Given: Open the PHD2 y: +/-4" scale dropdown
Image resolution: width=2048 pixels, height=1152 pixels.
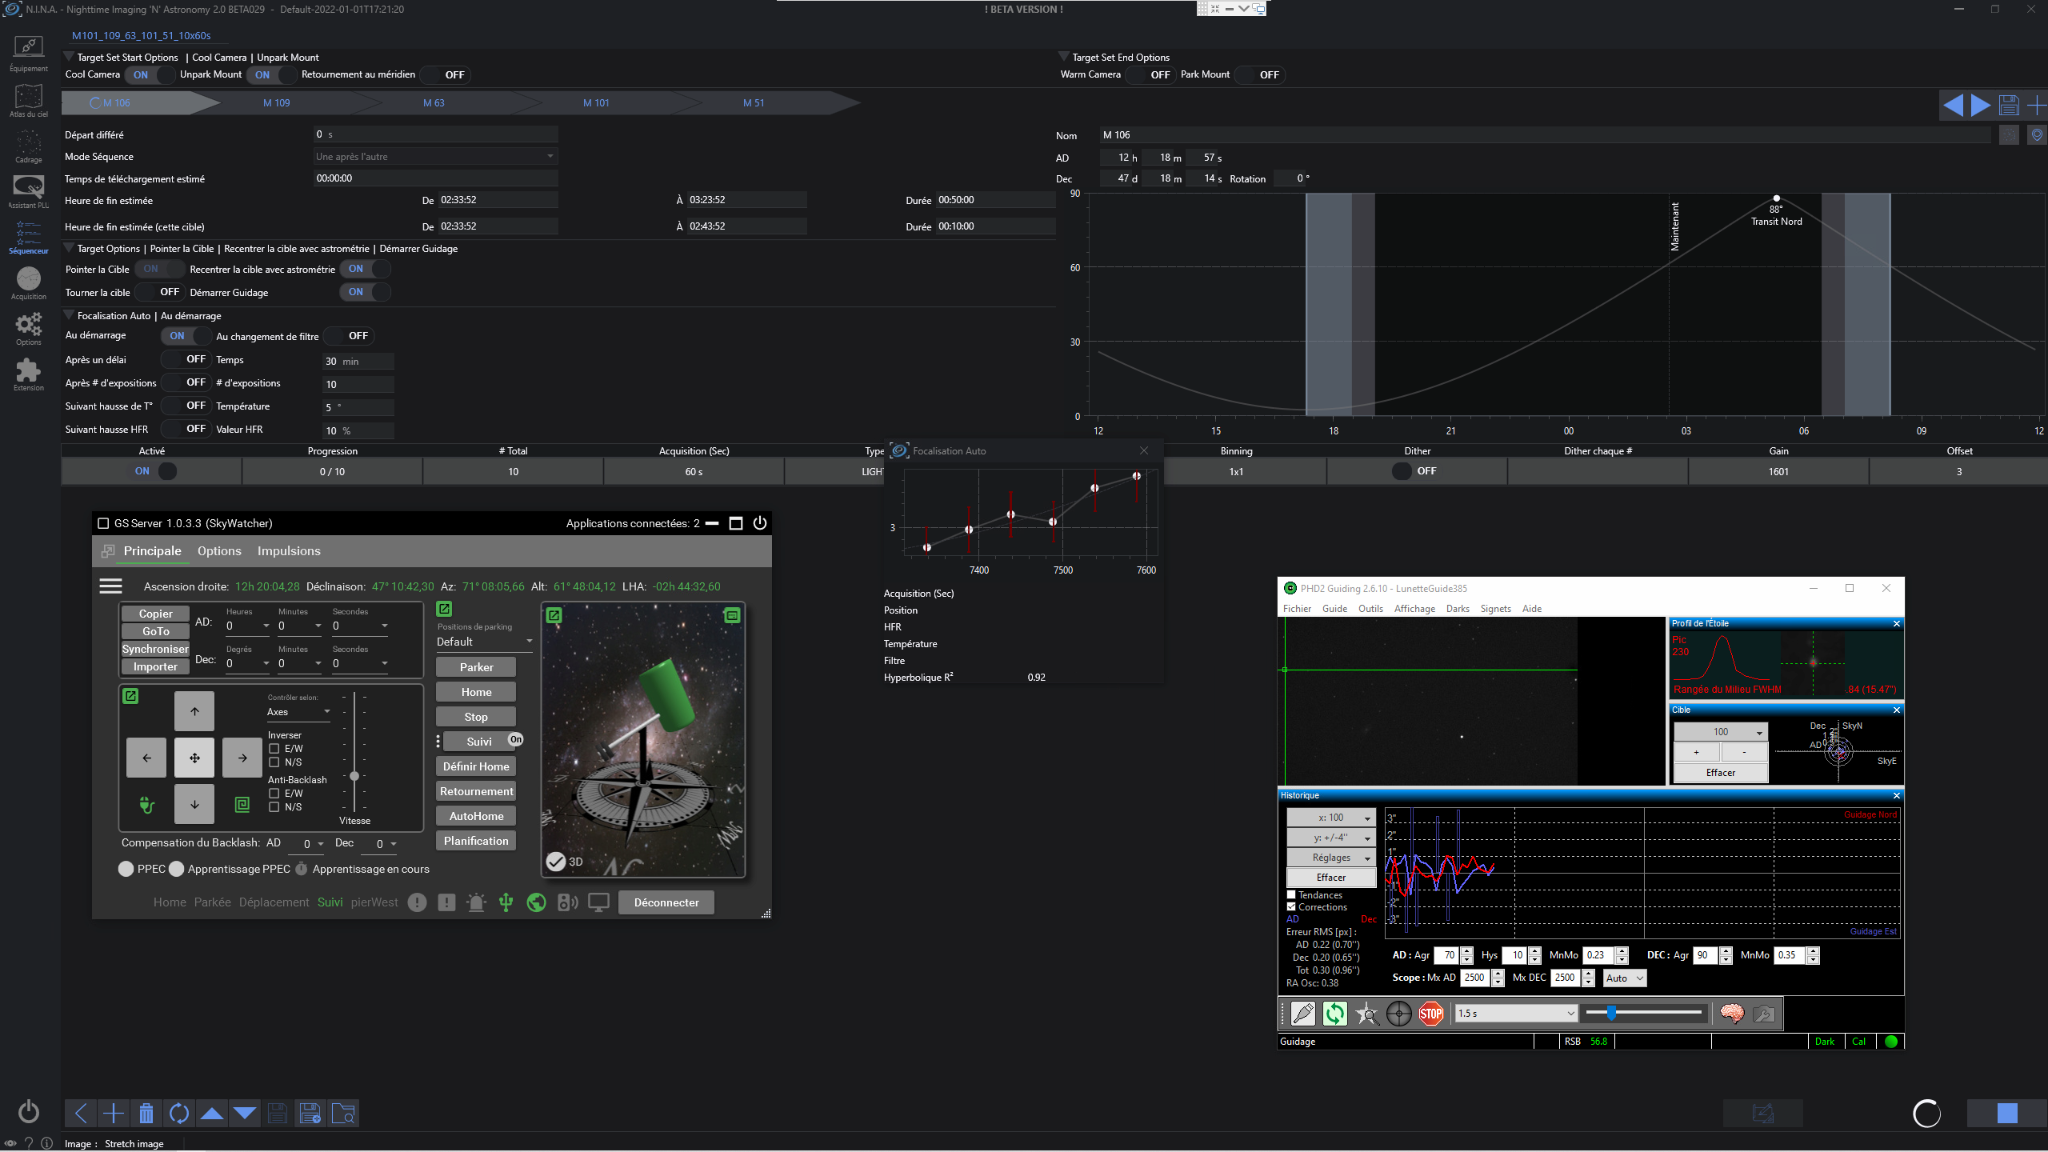Looking at the screenshot, I should [1331, 838].
